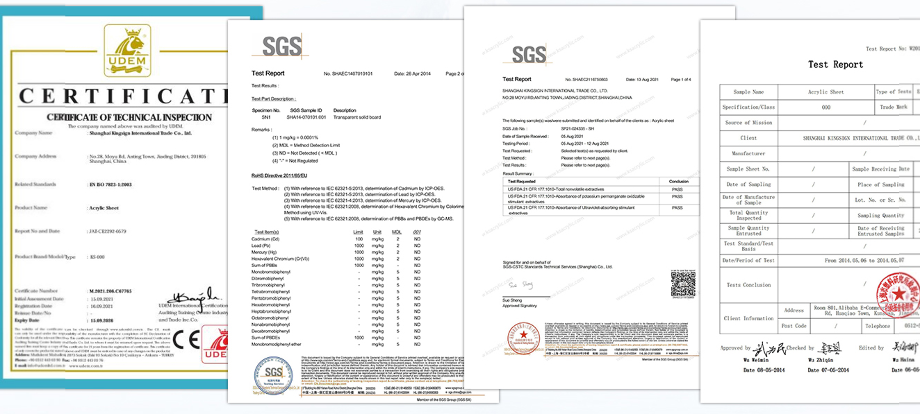This screenshot has height=414, width=920.
Task: Click the large 'Test Report' title on the rightmost document
Action: point(836,65)
